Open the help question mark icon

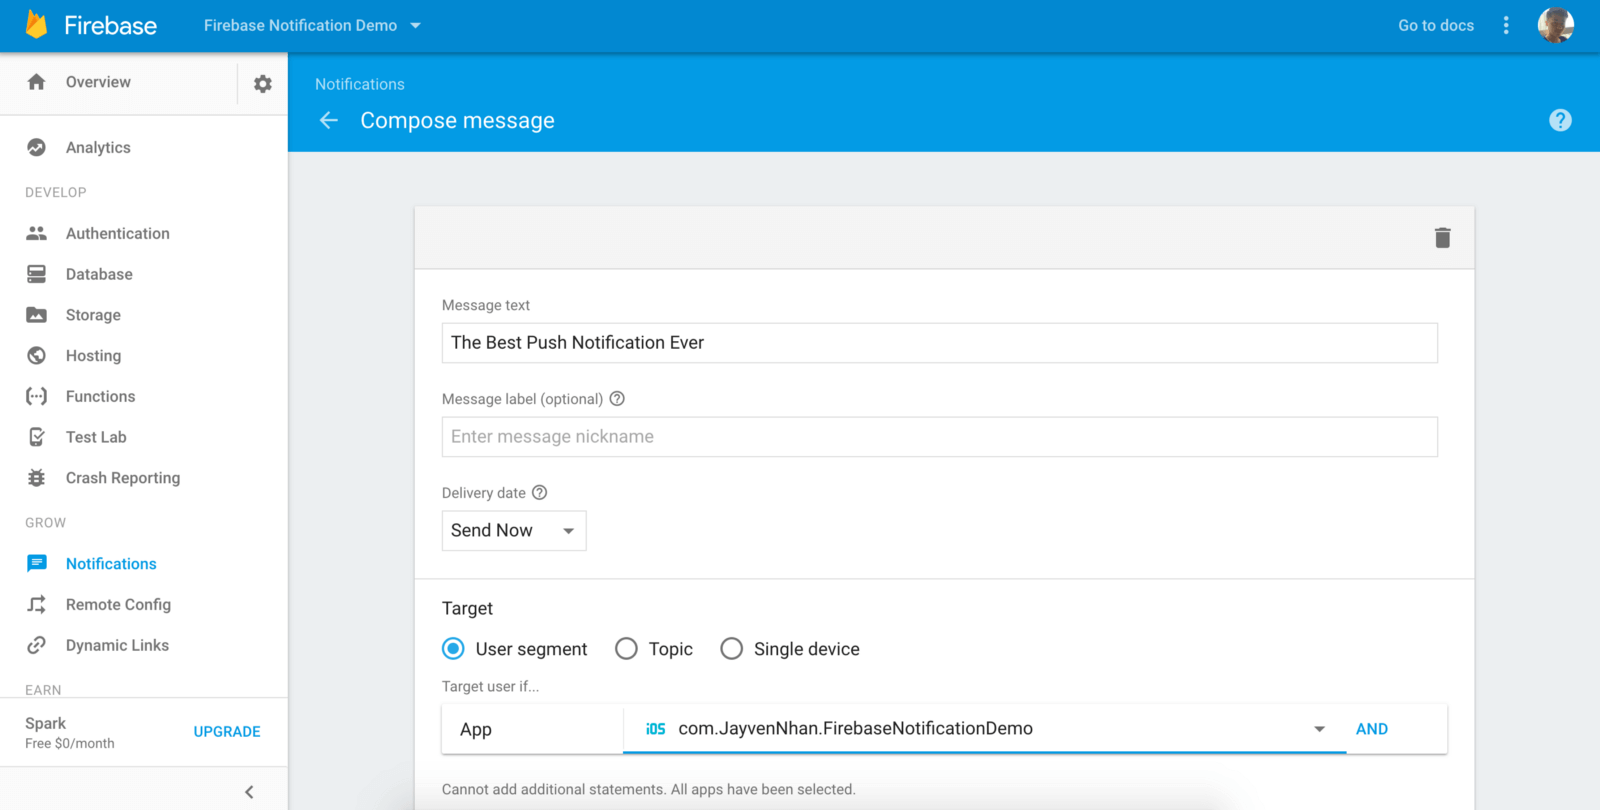click(x=1560, y=120)
